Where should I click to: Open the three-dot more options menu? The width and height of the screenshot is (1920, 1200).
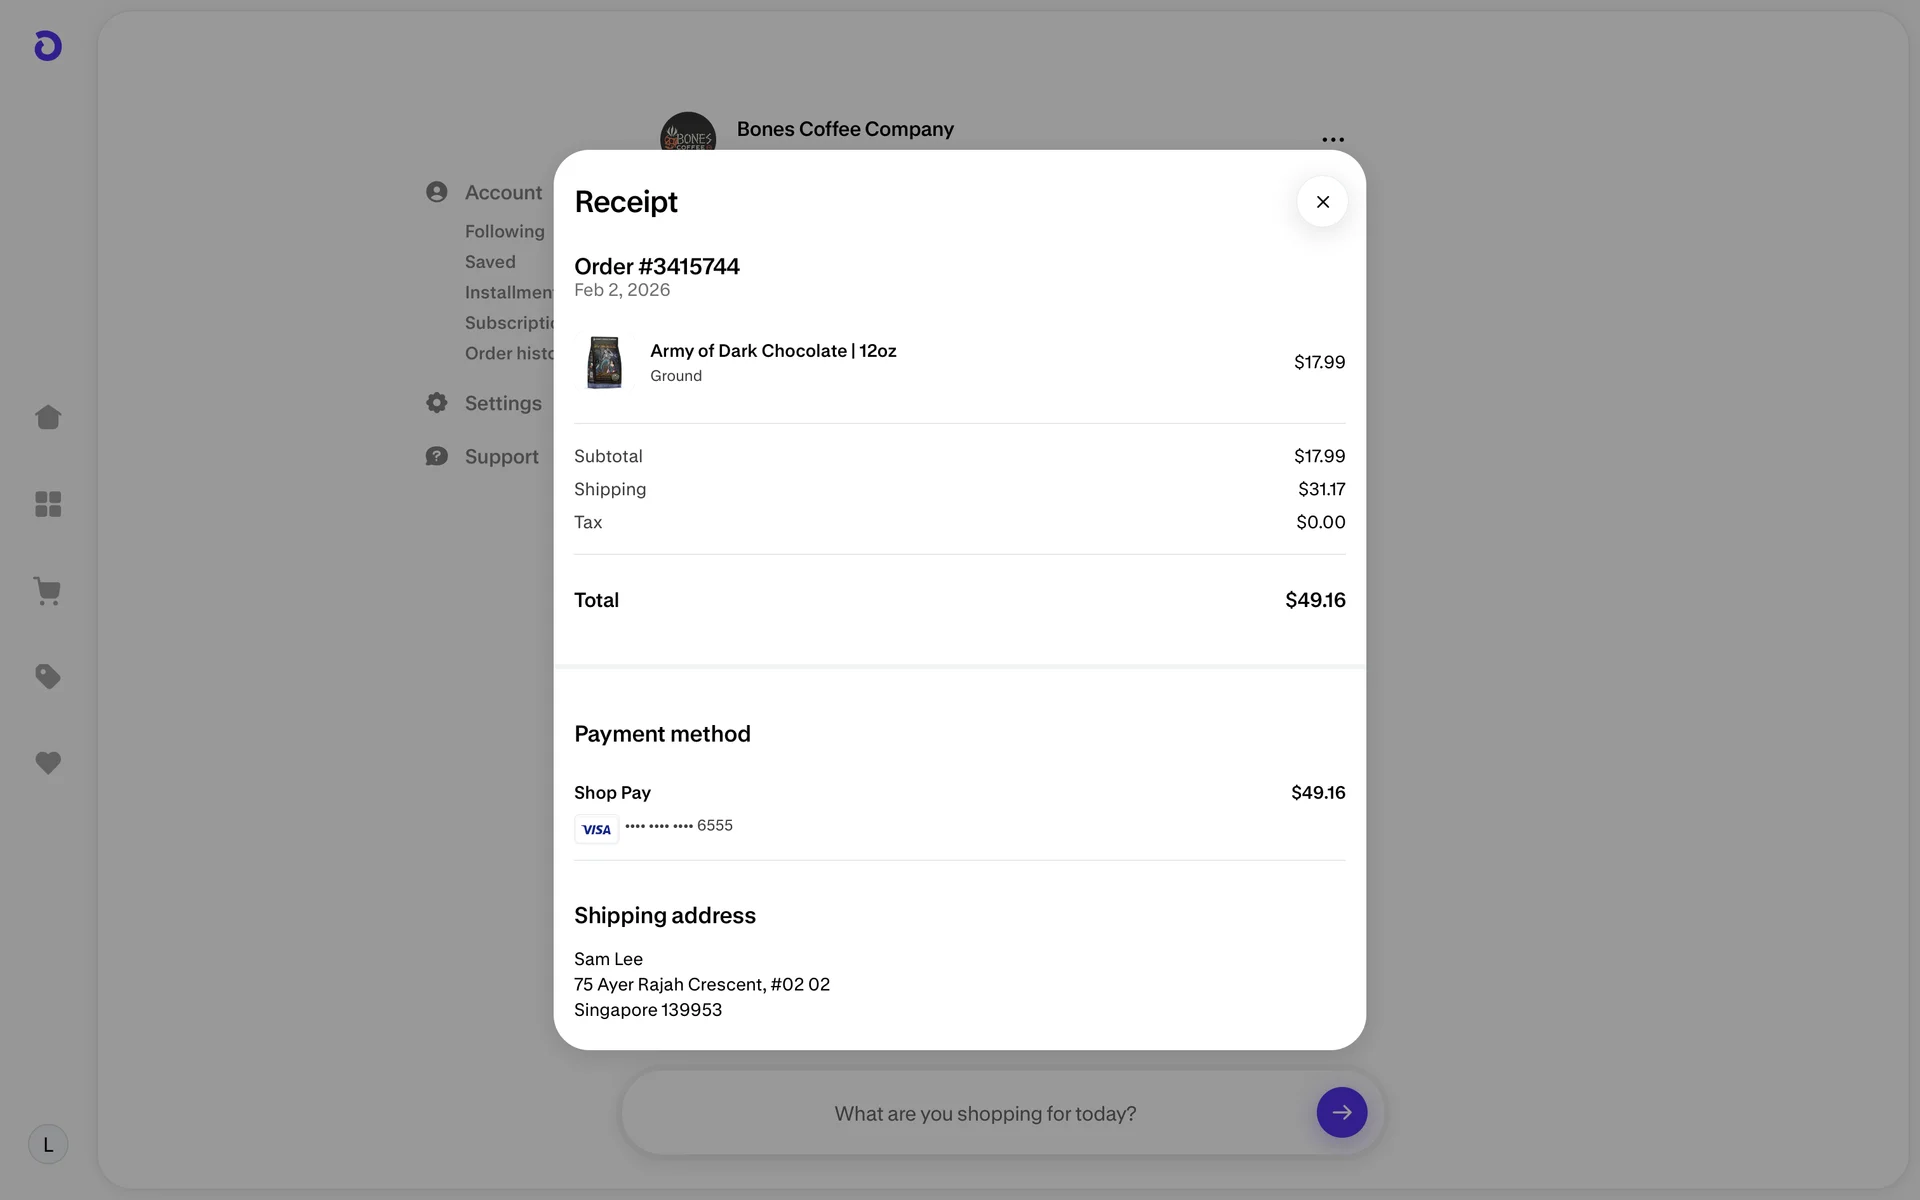pyautogui.click(x=1332, y=140)
